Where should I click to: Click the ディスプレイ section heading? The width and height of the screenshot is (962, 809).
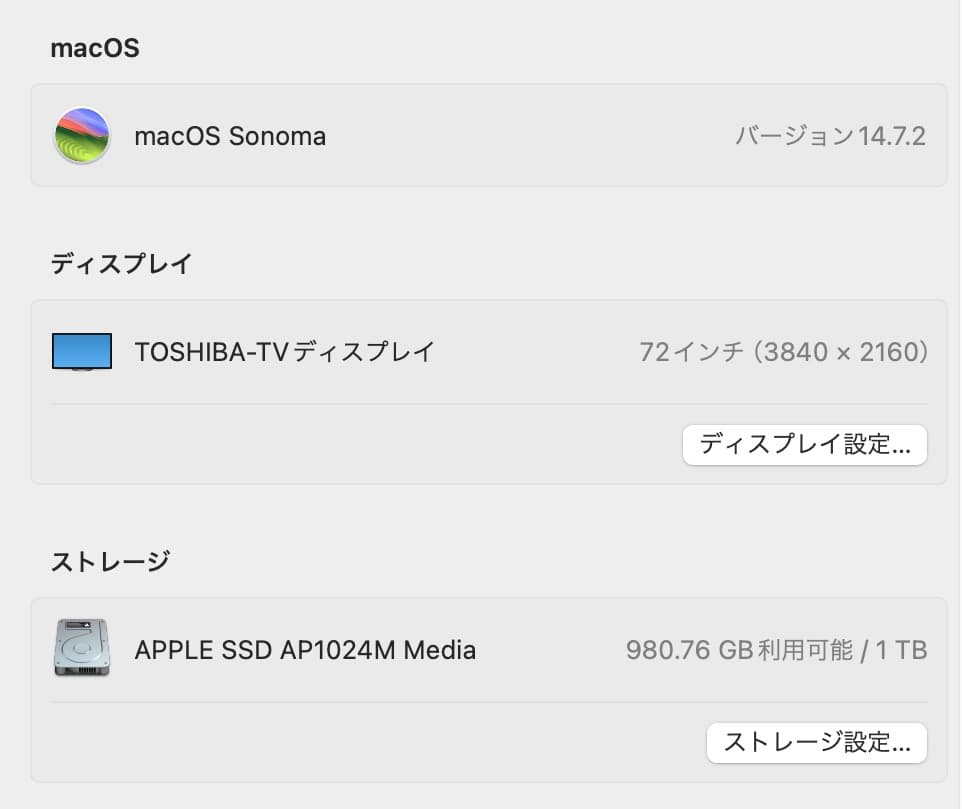[121, 263]
